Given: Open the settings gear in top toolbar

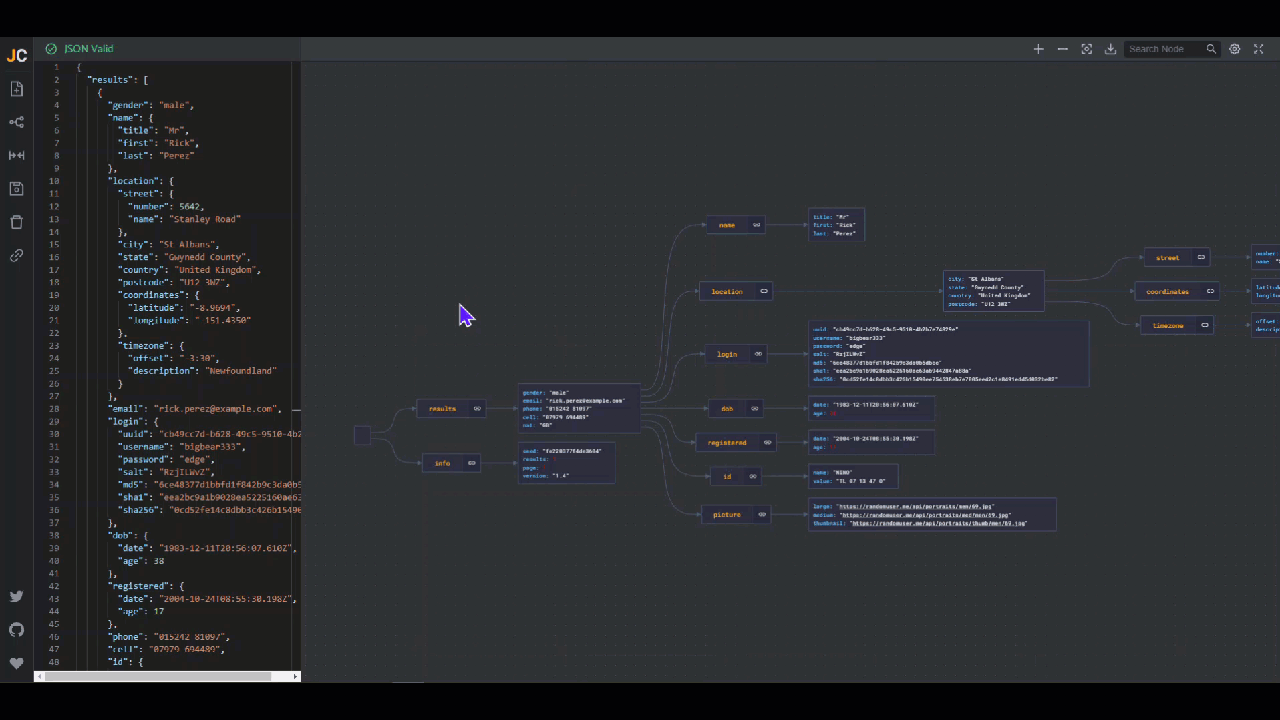Looking at the screenshot, I should (x=1235, y=49).
